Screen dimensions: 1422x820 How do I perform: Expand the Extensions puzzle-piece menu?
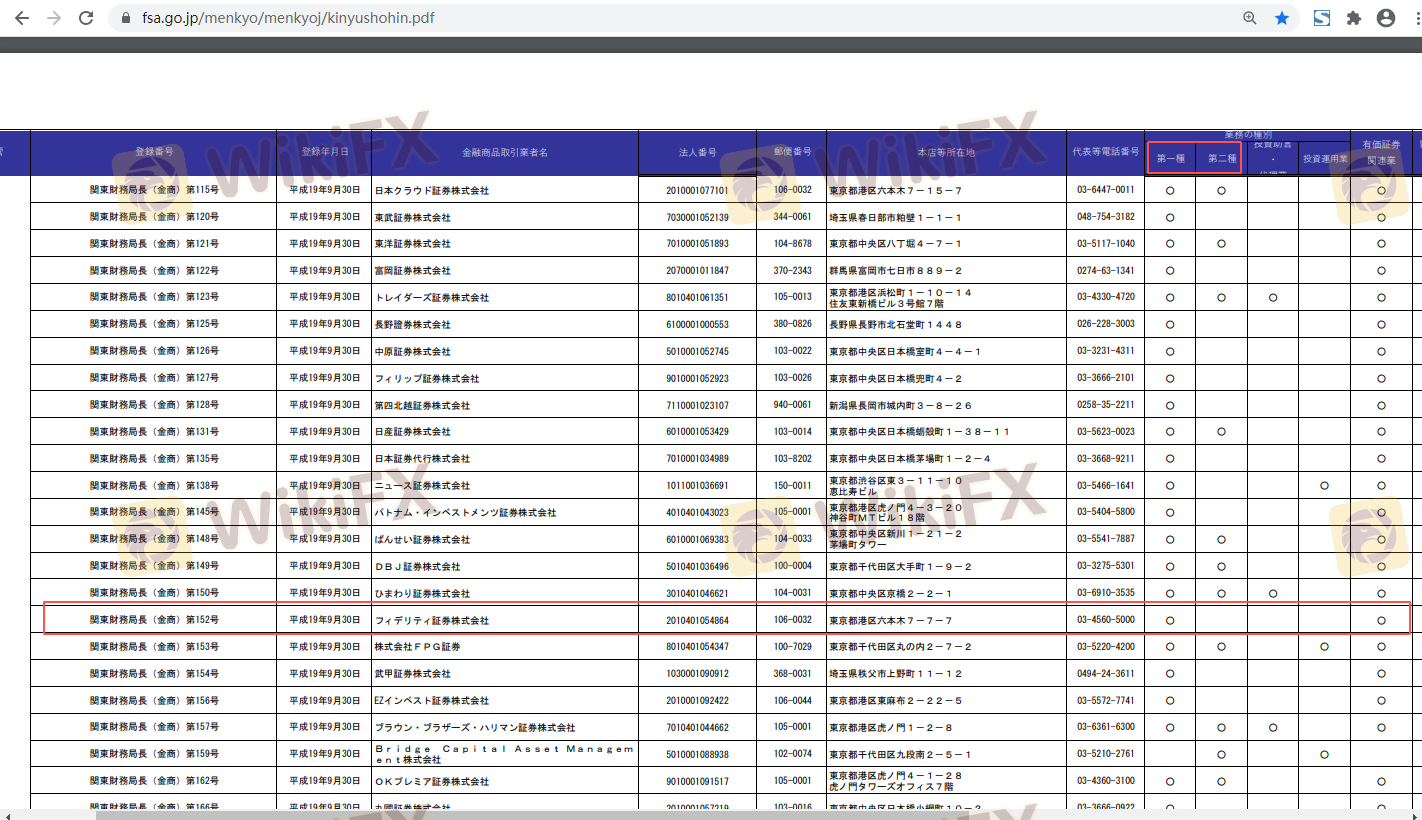pos(1354,18)
